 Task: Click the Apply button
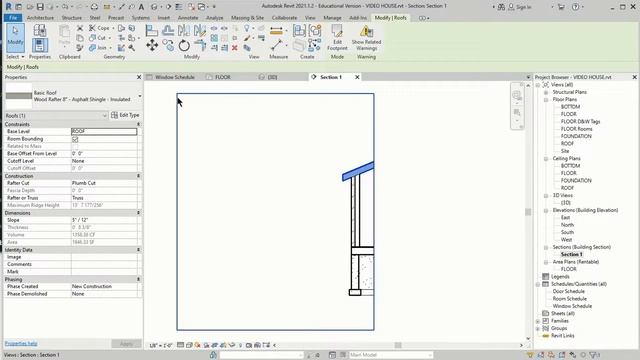pyautogui.click(x=126, y=344)
